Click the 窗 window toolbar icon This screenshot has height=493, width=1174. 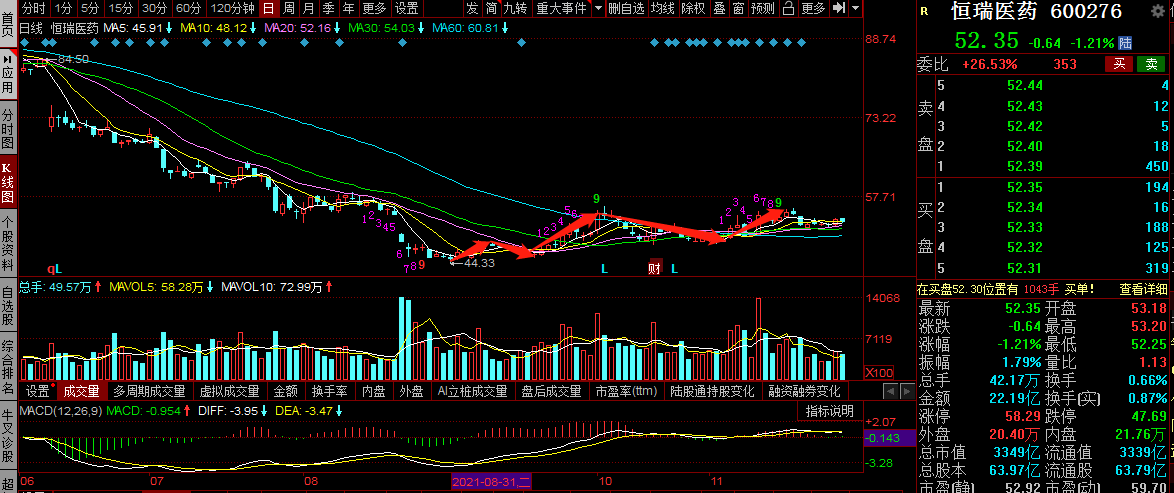(738, 8)
